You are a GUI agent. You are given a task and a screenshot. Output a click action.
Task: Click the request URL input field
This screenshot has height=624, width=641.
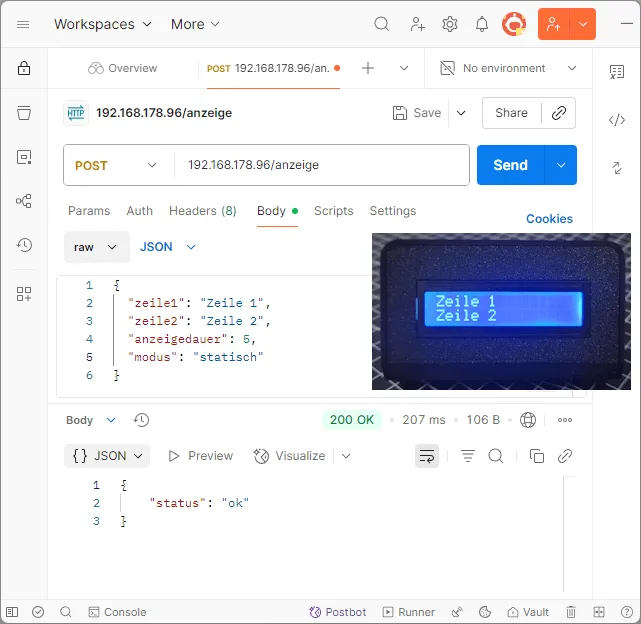(x=320, y=165)
